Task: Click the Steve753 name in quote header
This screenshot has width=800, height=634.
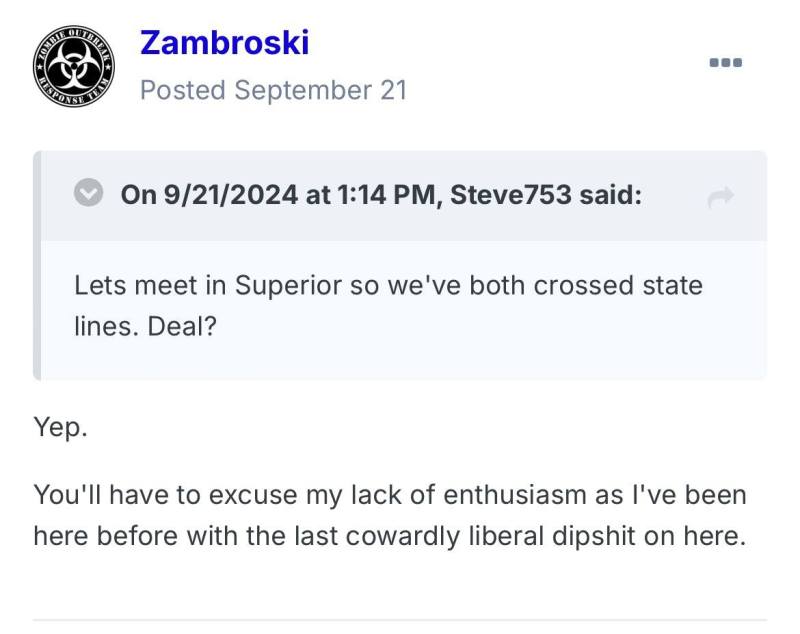Action: [511, 194]
